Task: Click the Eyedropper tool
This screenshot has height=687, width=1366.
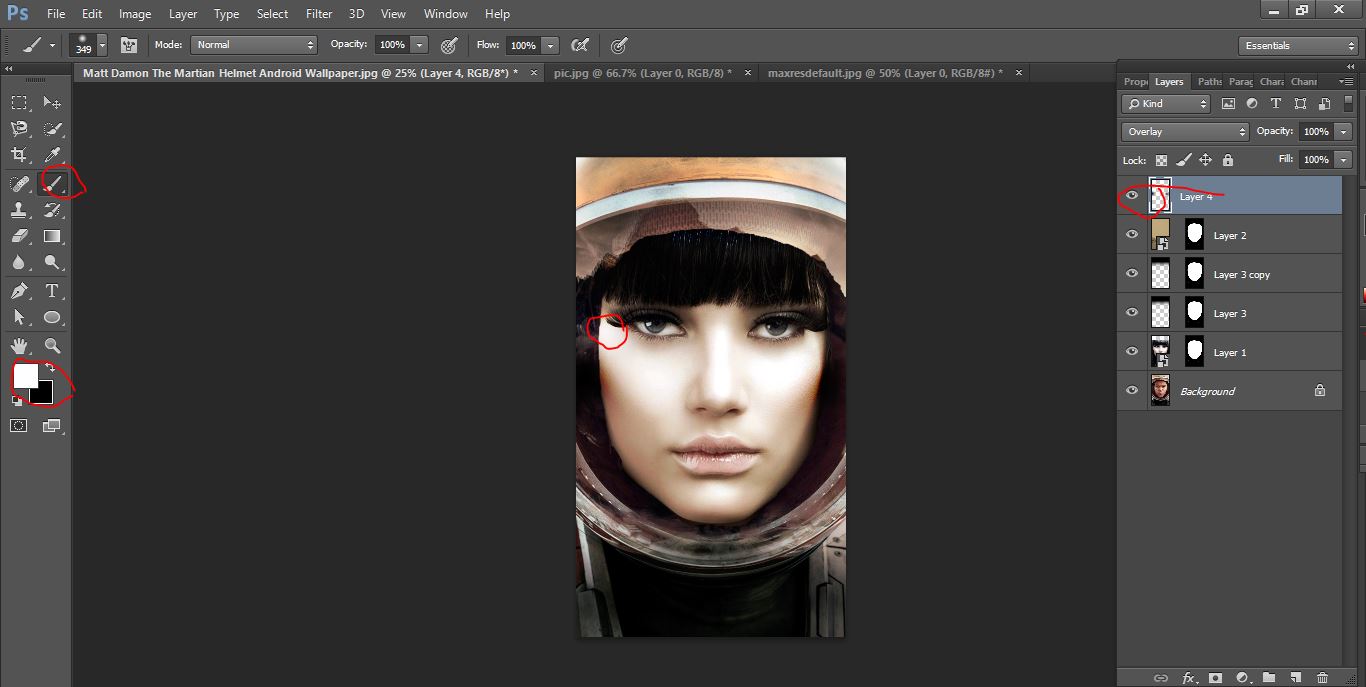Action: coord(53,155)
